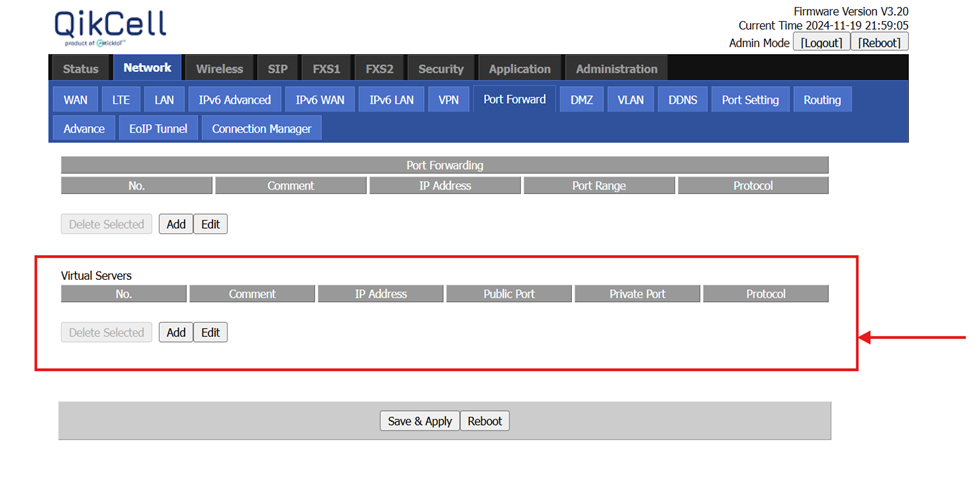This screenshot has width=975, height=478.
Task: Click the Logout button
Action: click(x=821, y=42)
